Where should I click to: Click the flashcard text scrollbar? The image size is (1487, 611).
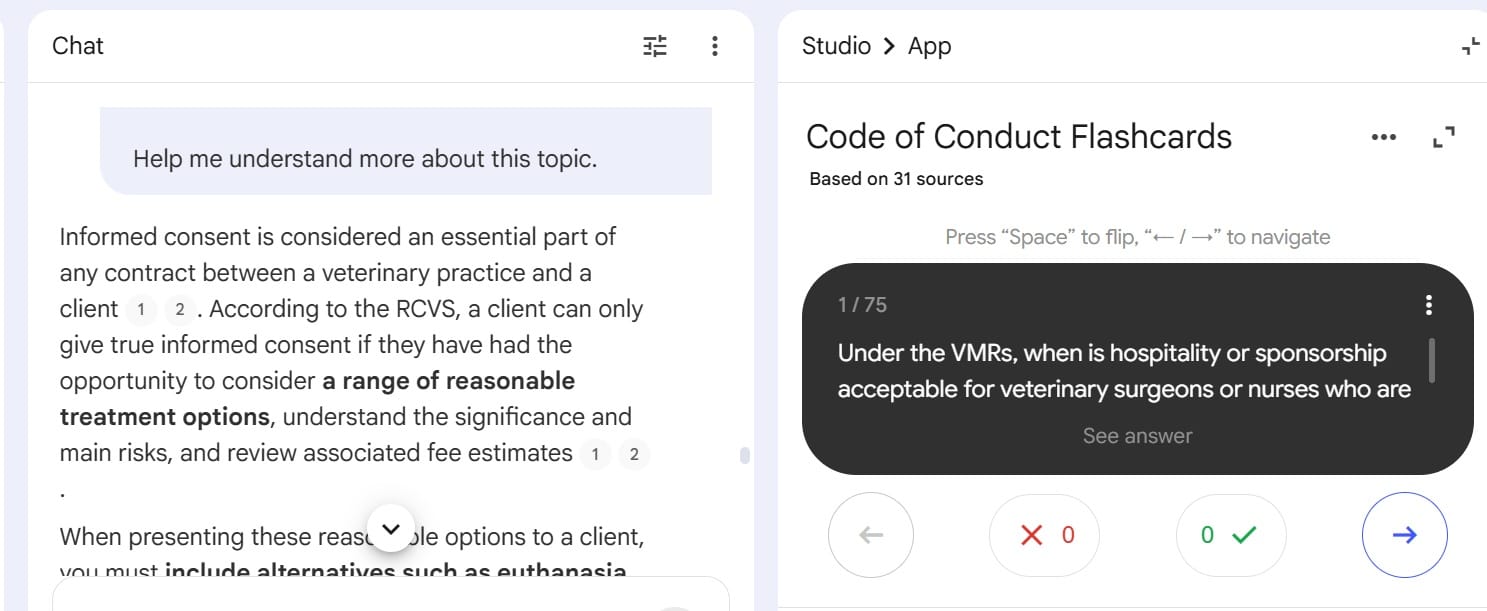(x=1432, y=360)
